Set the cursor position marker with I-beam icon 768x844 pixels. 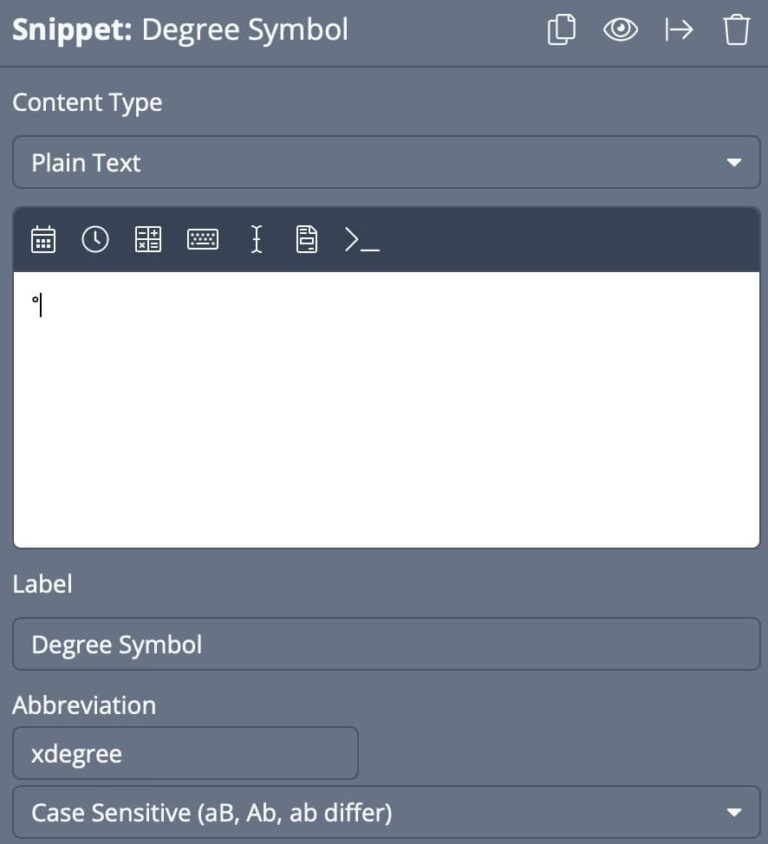click(x=256, y=239)
